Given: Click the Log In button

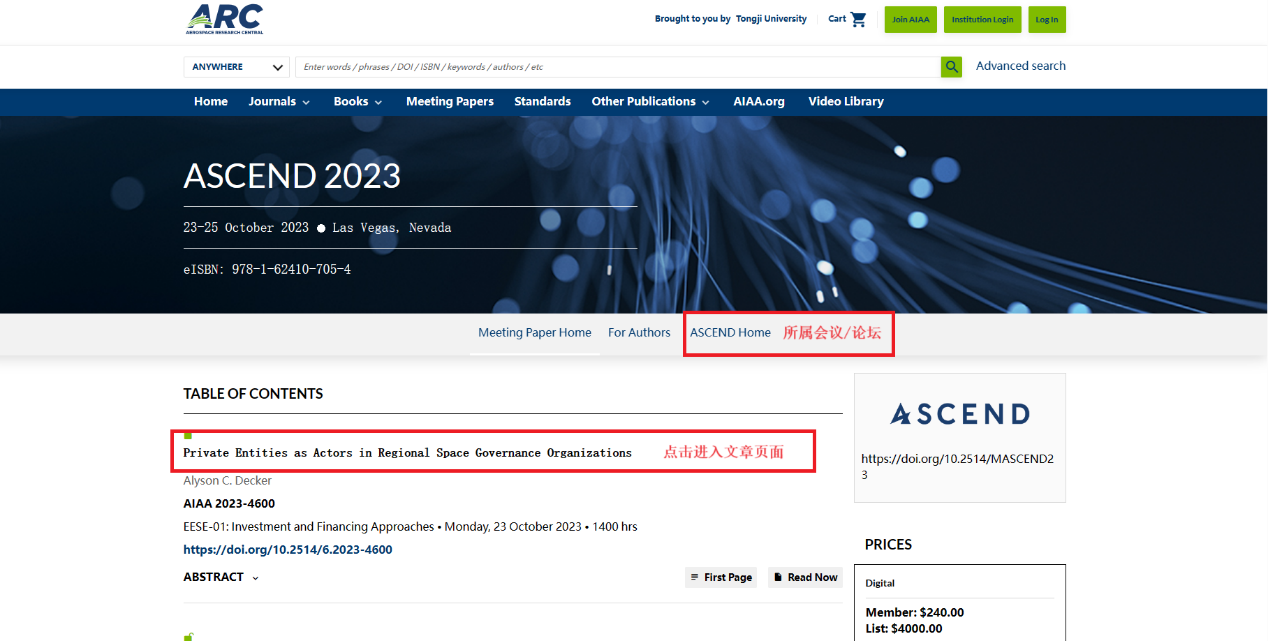Looking at the screenshot, I should pos(1047,20).
